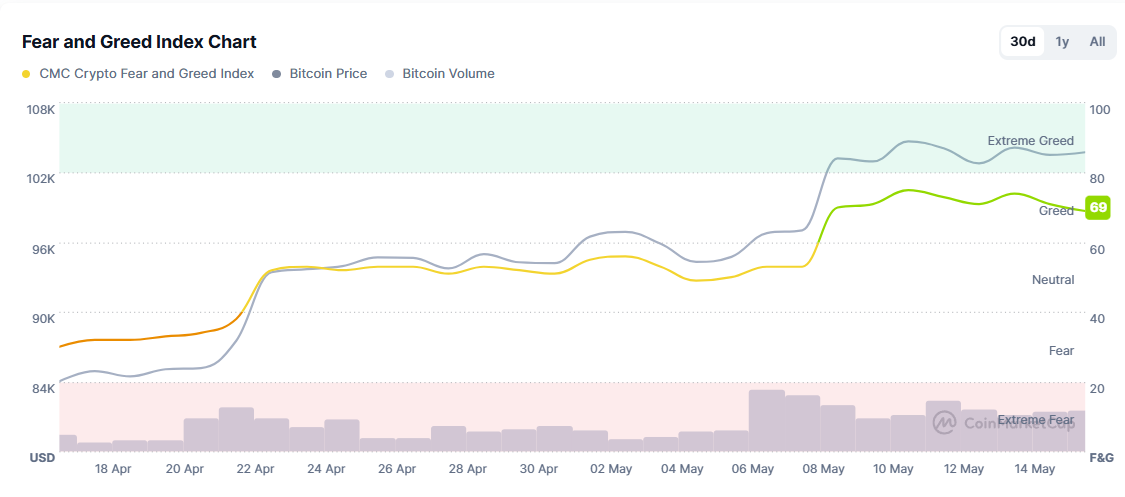Viewport: 1125px width, 497px height.
Task: Click the 08 May date axis label
Action: click(823, 469)
